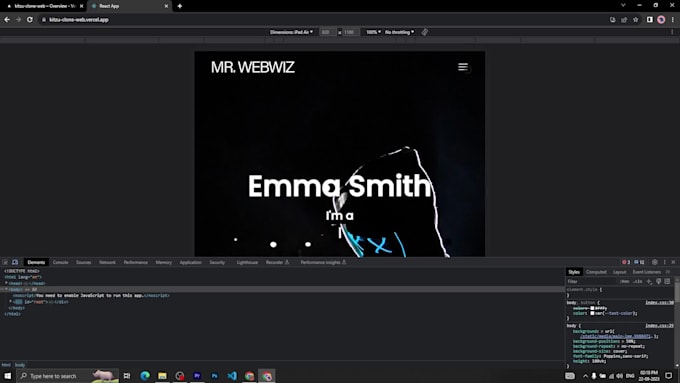The image size is (680, 383).
Task: Open the Lighthouse tab
Action: click(247, 262)
